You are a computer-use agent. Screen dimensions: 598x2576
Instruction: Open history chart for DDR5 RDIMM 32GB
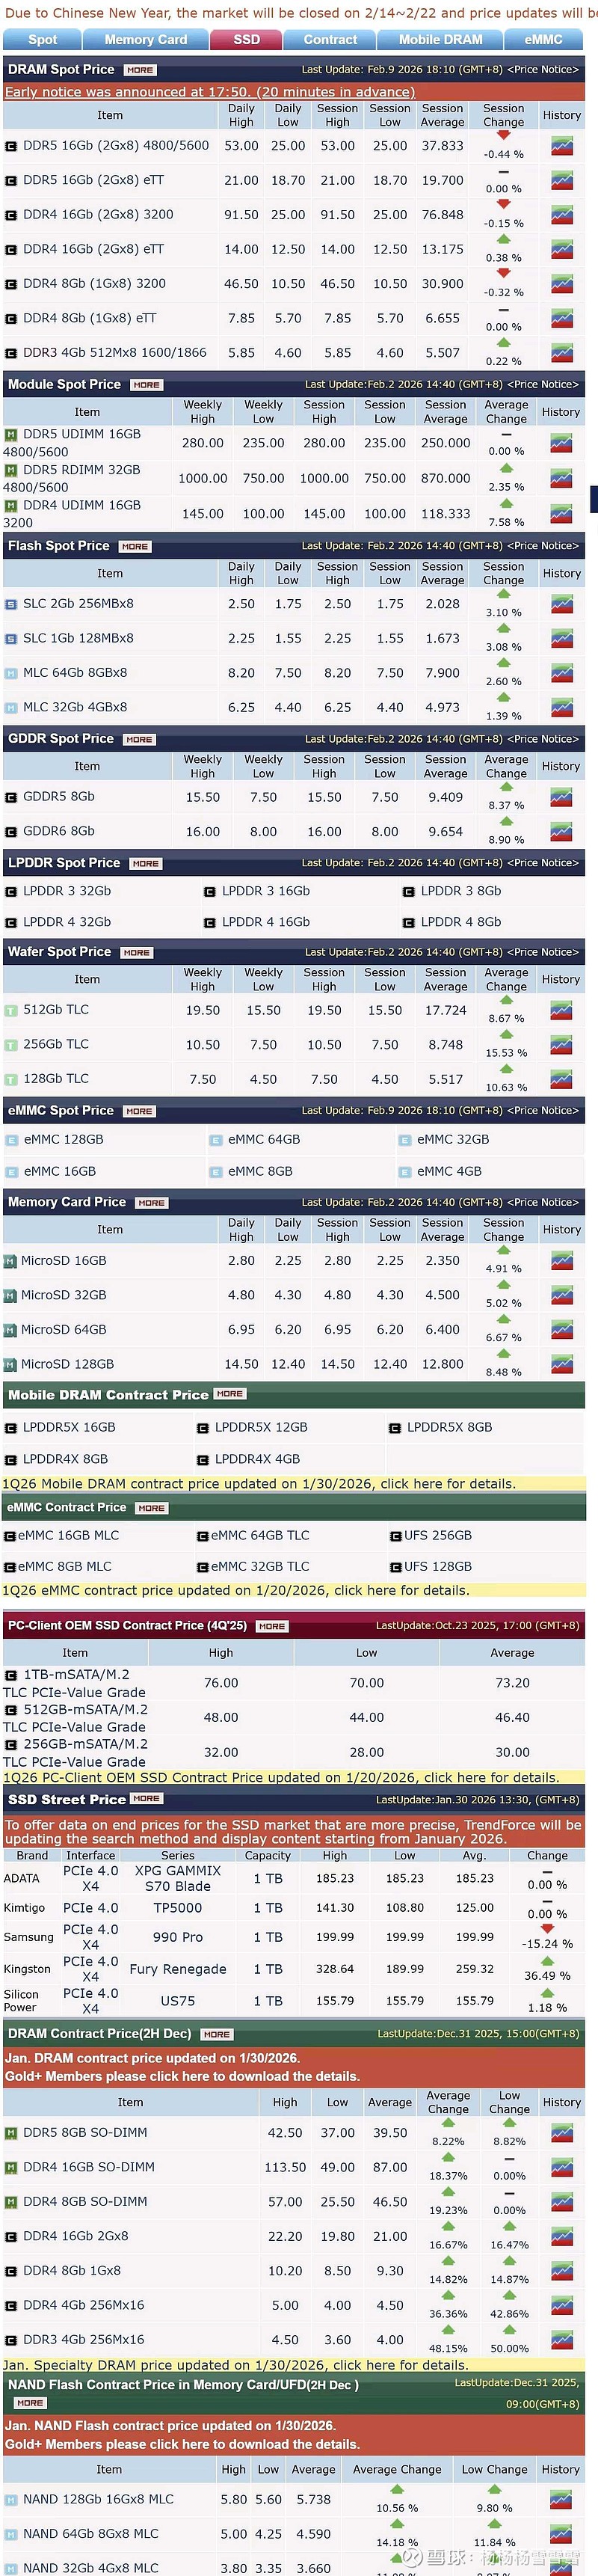click(x=561, y=479)
